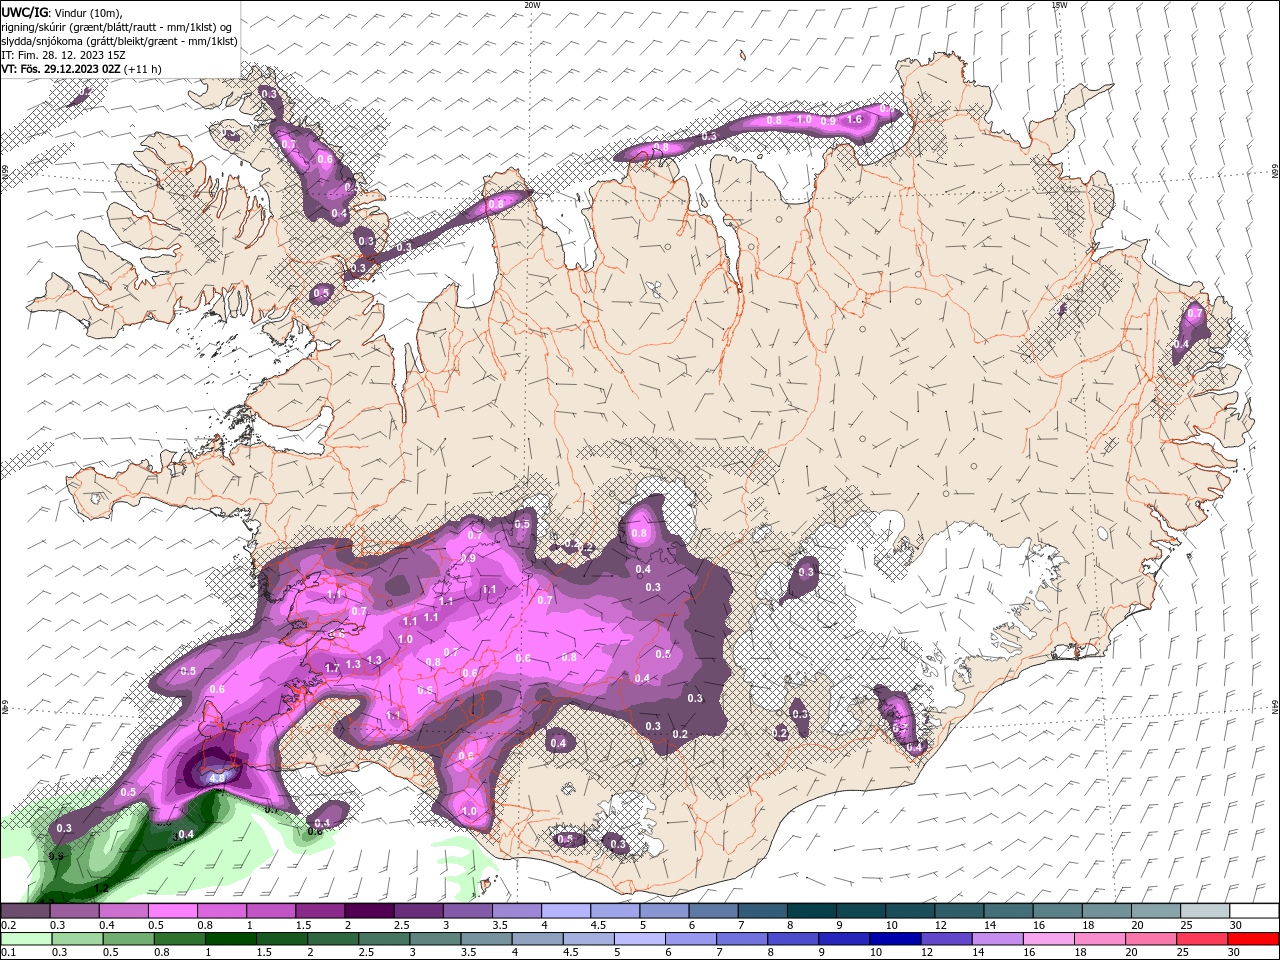Screen dimensions: 1280x960
Task: Click the '15W' longitude label at the top
Action: click(x=1059, y=5)
